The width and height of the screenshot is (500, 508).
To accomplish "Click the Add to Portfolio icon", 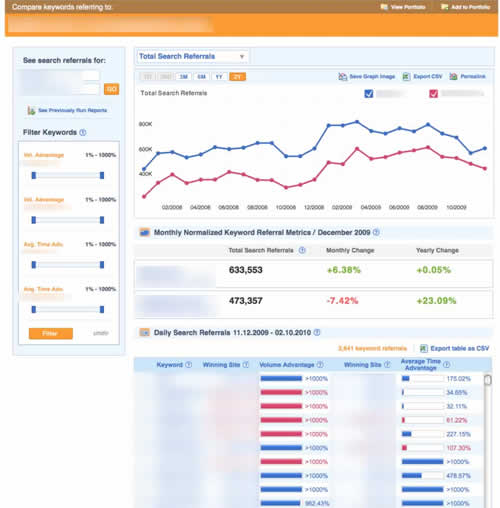I will (x=444, y=7).
